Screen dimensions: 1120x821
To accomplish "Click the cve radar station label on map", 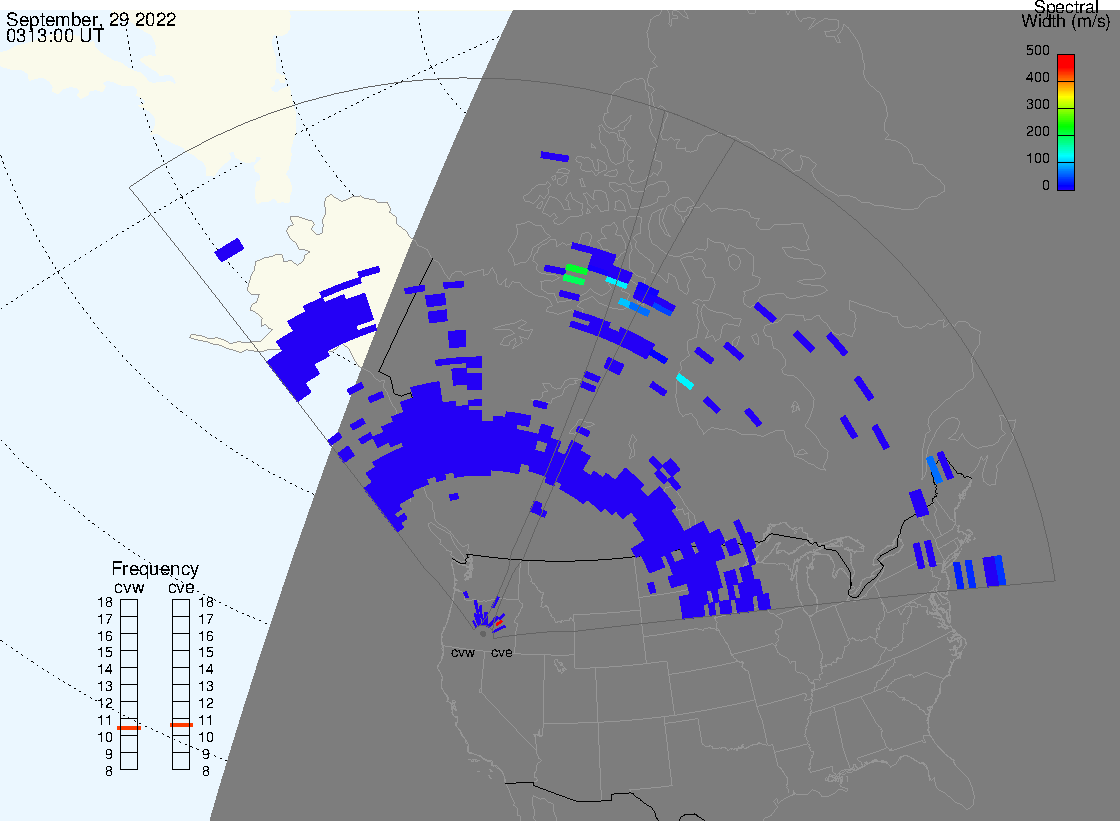I will pos(501,652).
